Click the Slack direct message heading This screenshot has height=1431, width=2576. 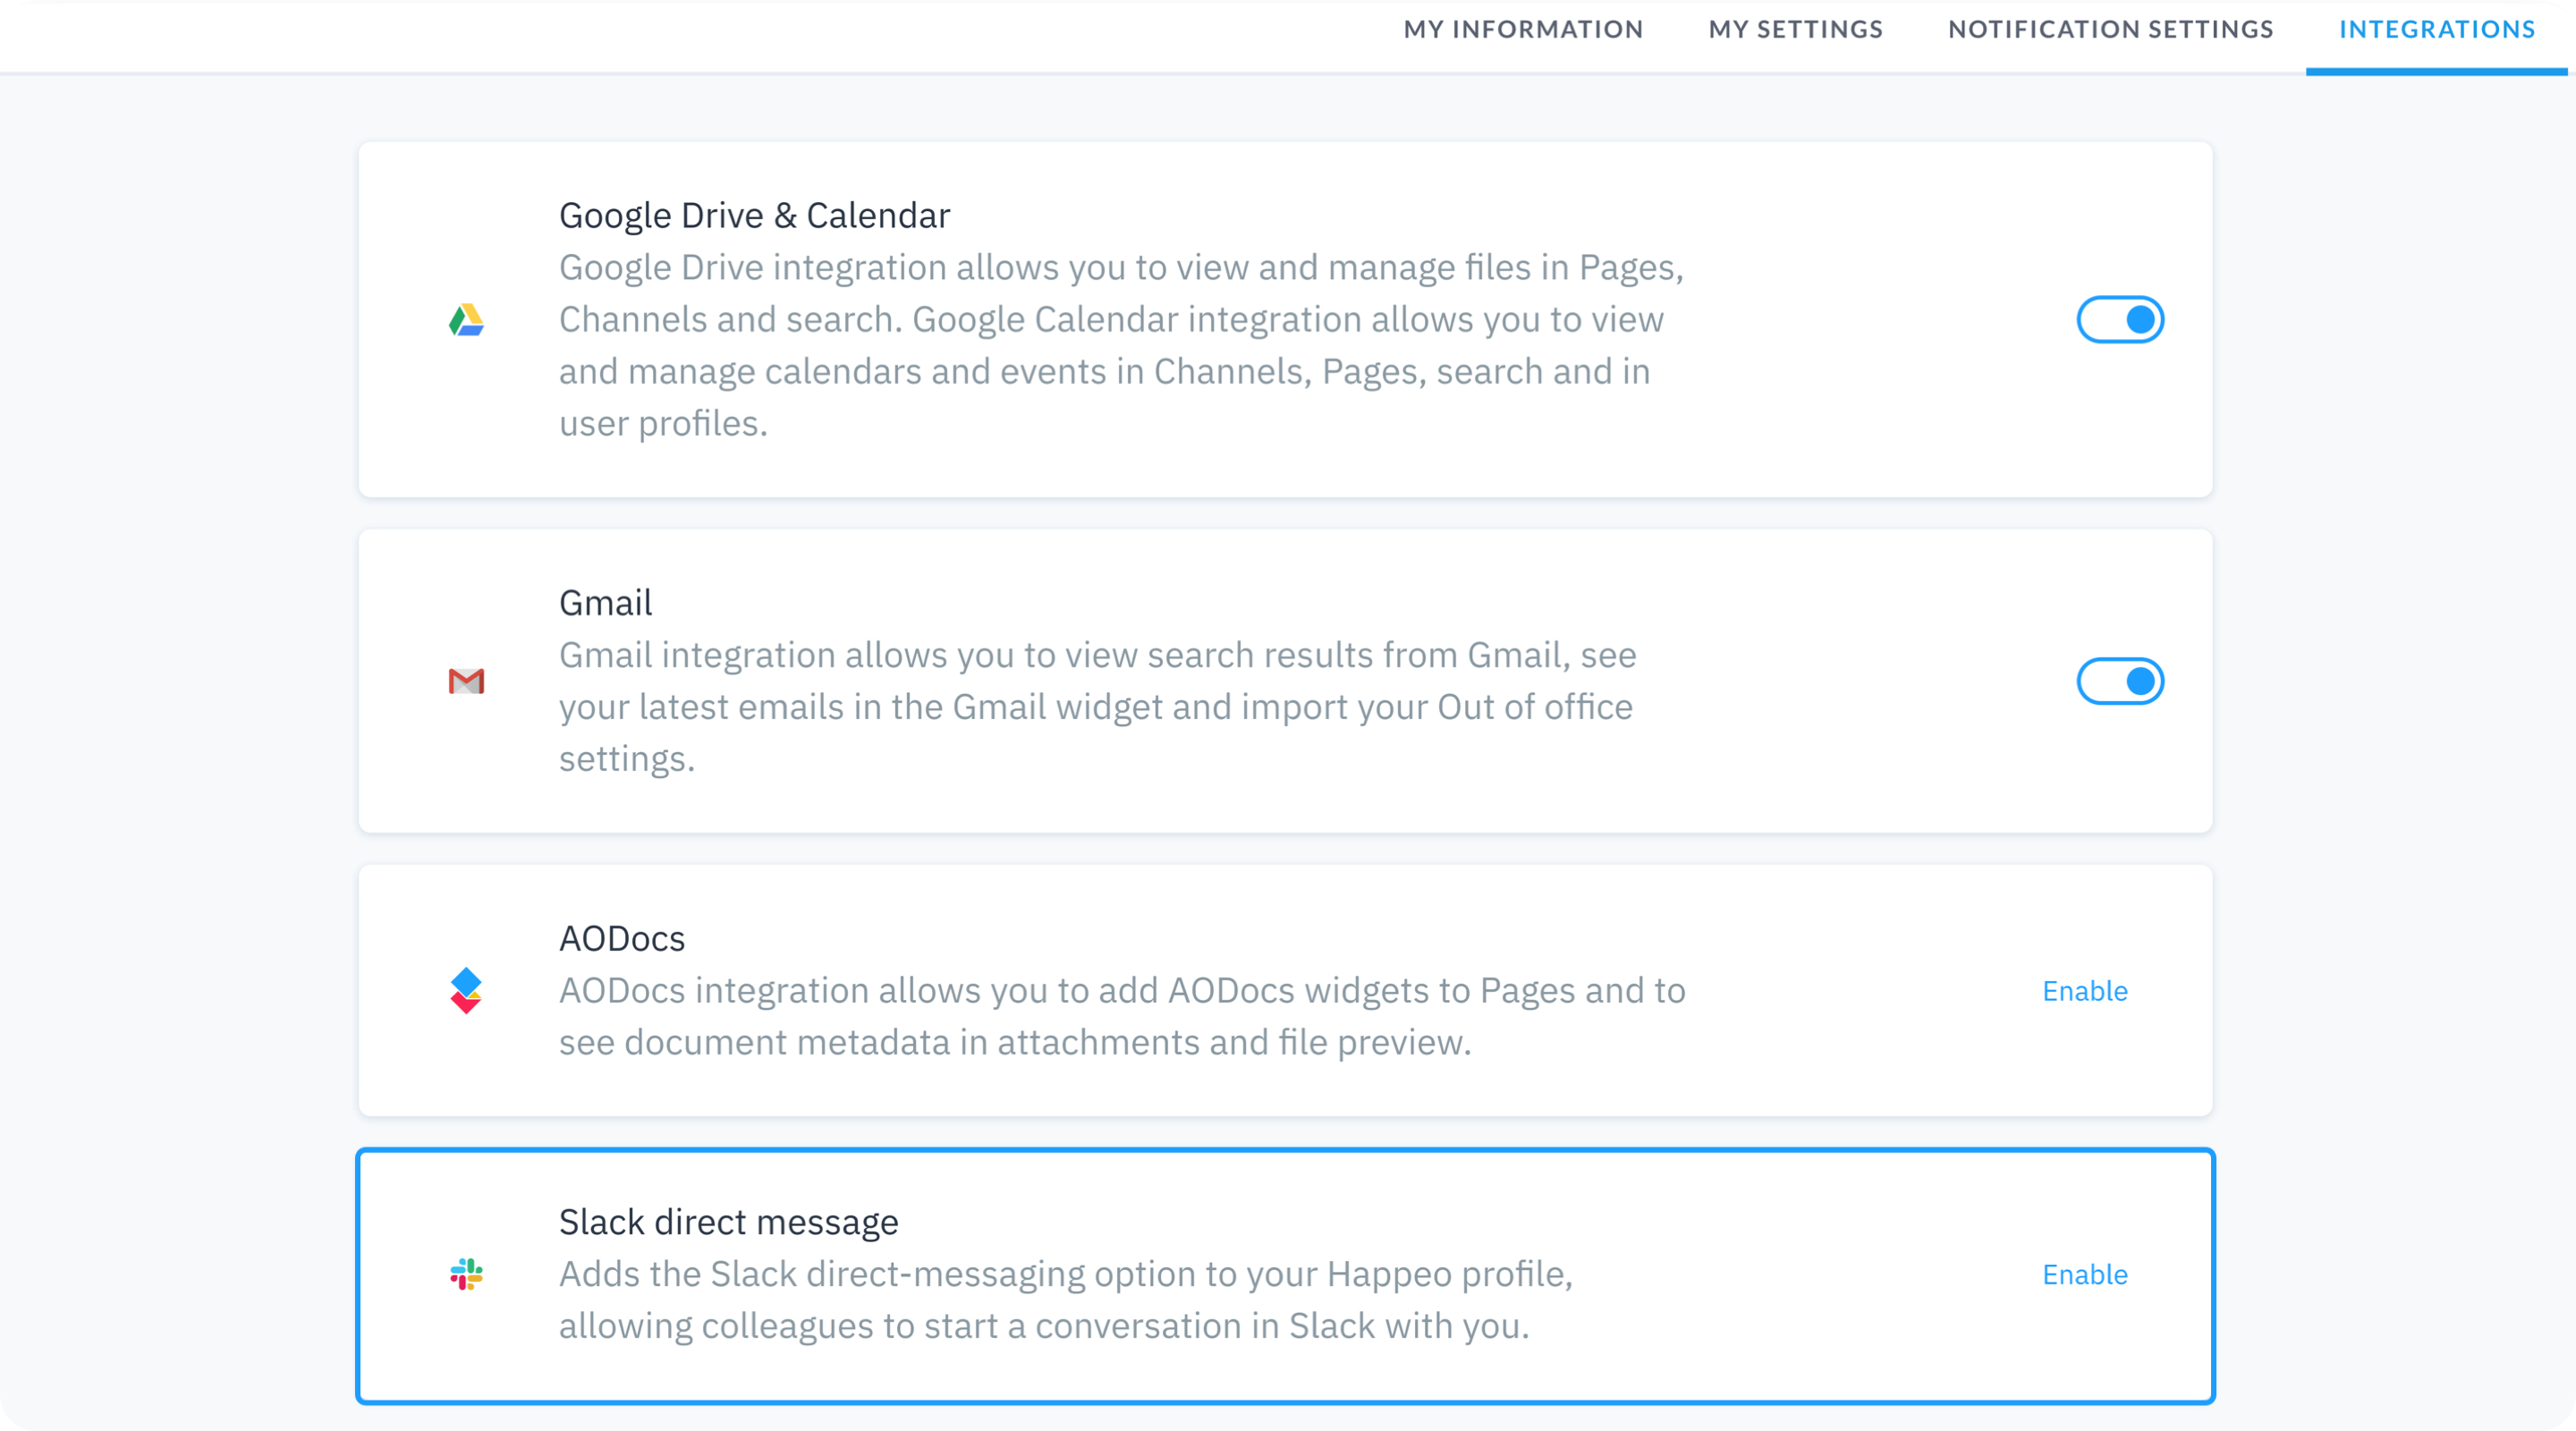click(728, 1223)
